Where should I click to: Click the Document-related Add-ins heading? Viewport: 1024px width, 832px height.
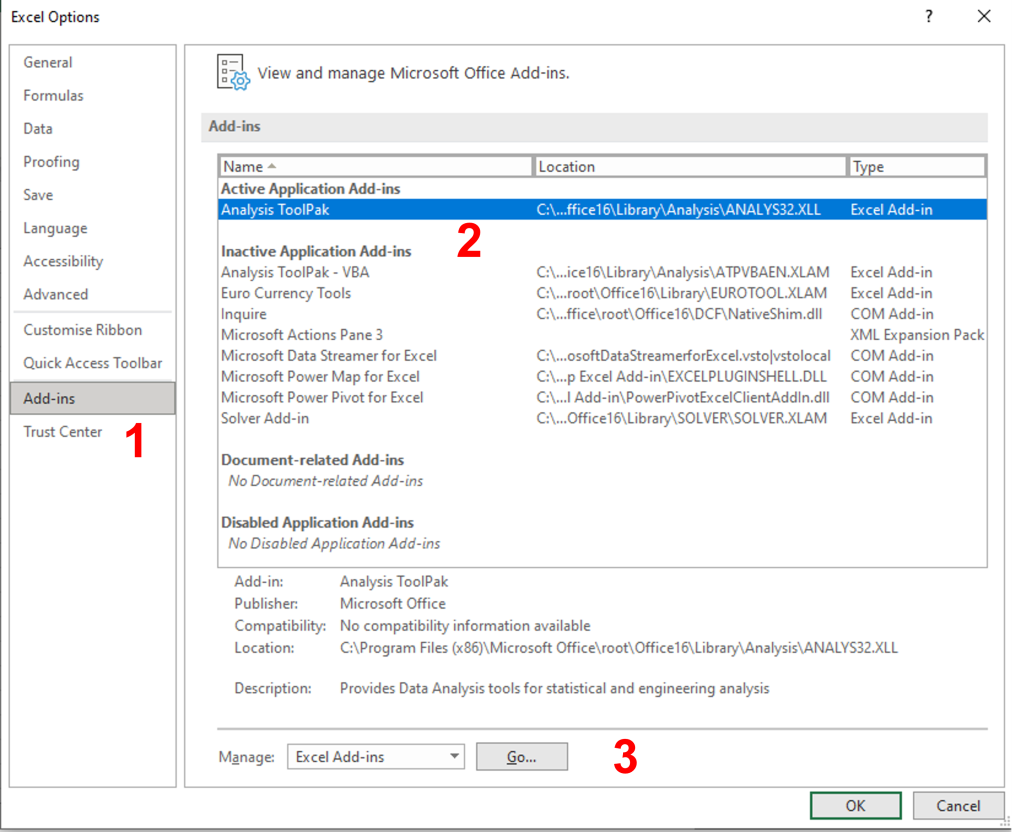(x=313, y=460)
